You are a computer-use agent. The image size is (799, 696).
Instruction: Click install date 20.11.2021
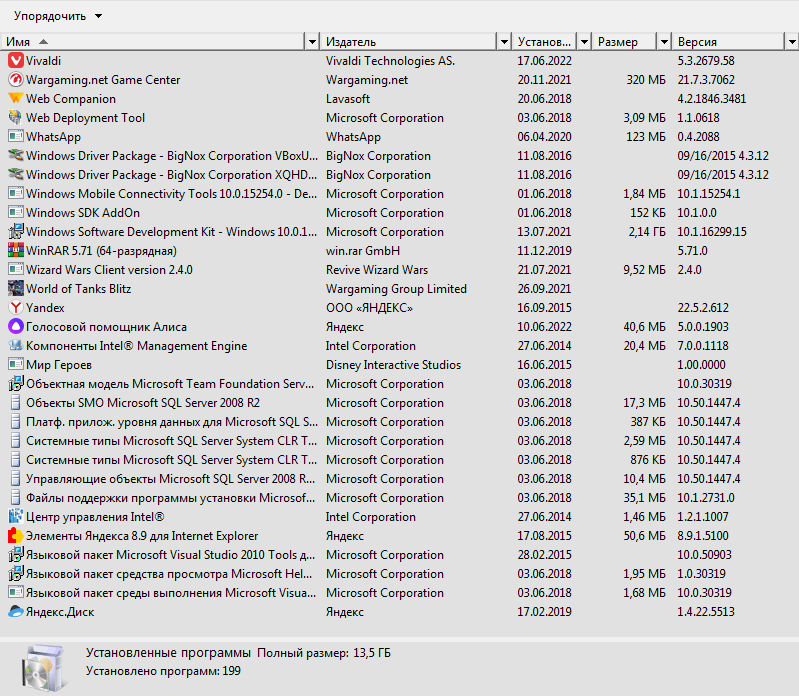click(544, 79)
